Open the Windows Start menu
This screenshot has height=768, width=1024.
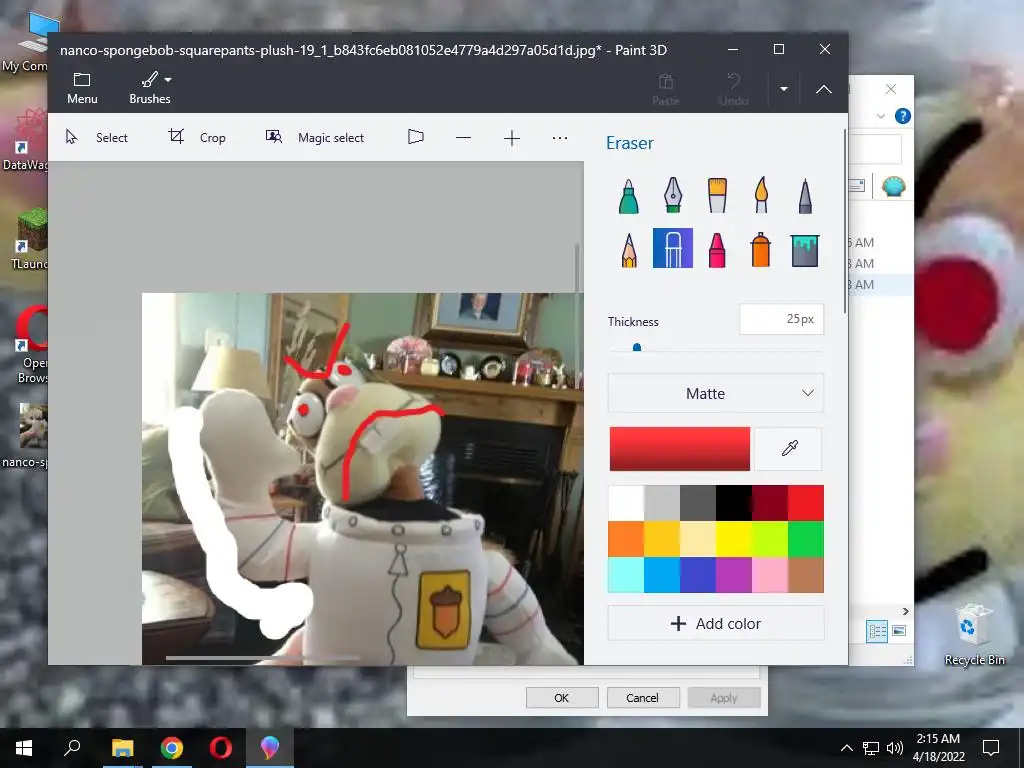[24, 748]
